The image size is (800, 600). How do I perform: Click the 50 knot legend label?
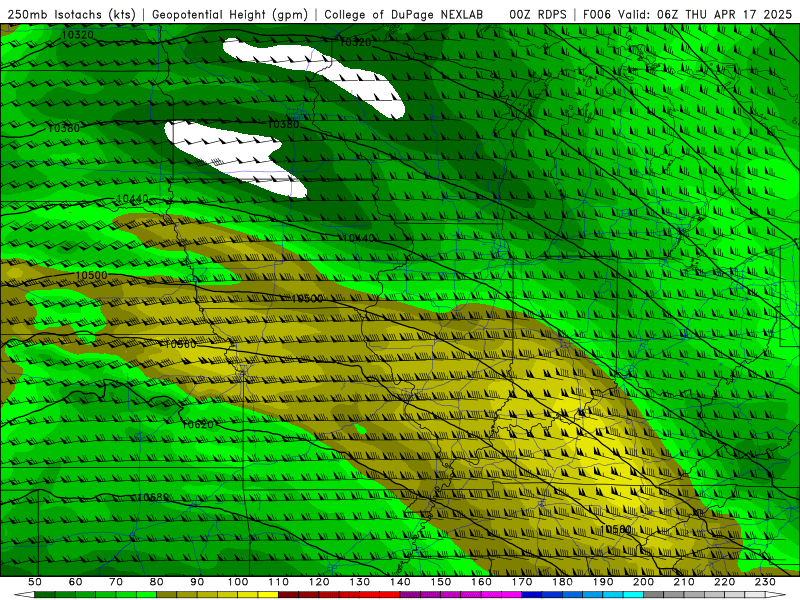pyautogui.click(x=35, y=582)
